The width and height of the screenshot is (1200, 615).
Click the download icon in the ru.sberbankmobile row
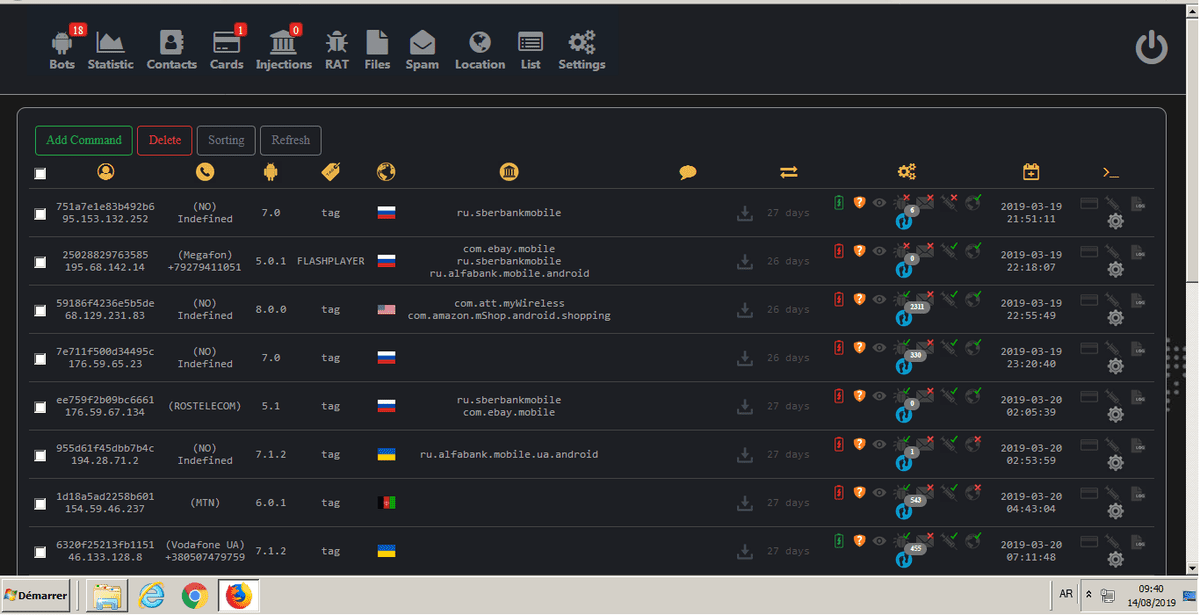coord(744,213)
